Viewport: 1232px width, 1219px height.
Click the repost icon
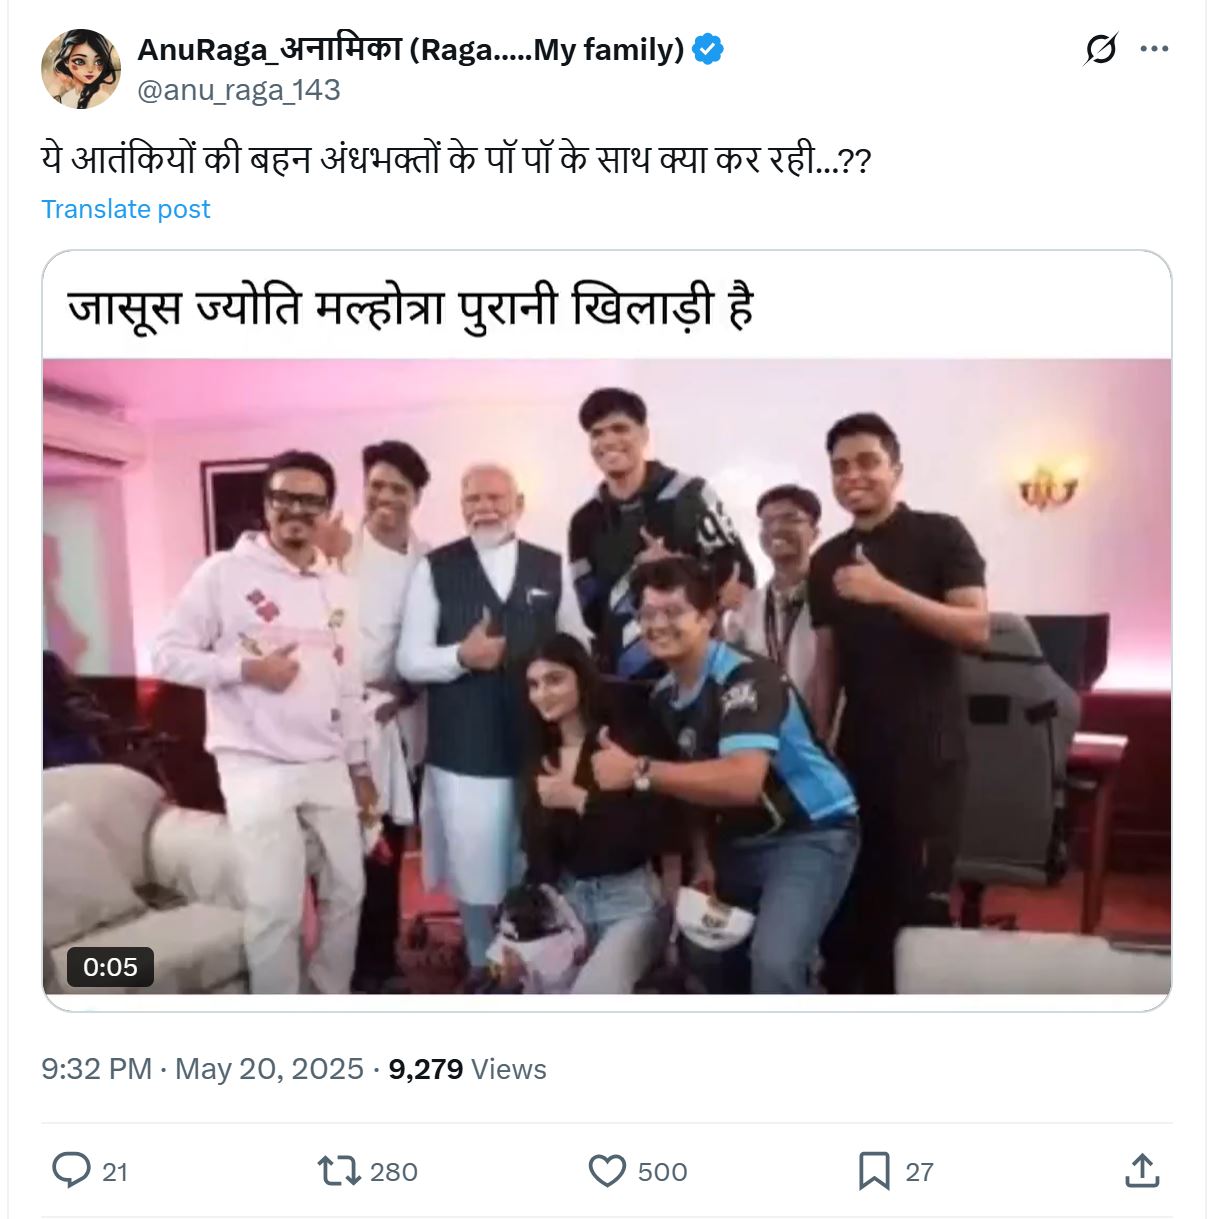click(339, 1171)
